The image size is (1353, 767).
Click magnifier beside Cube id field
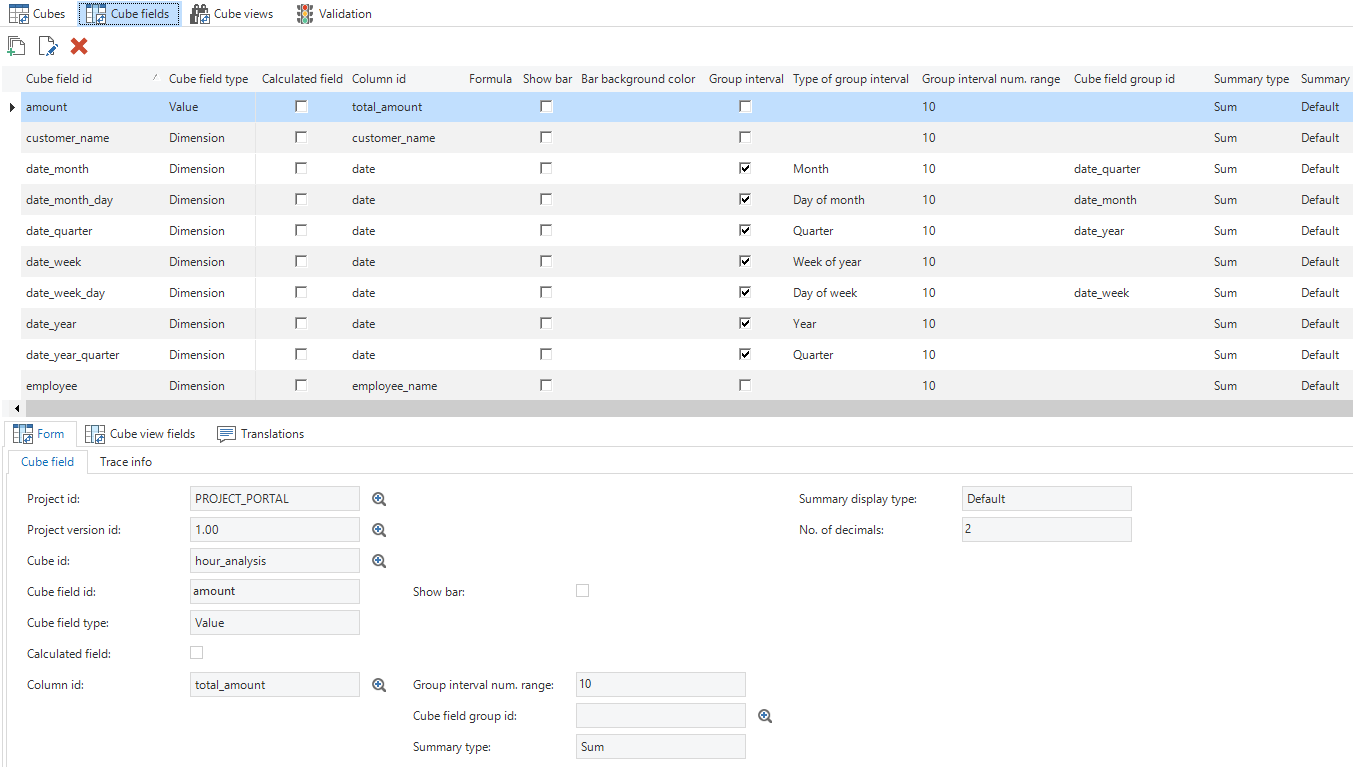379,561
